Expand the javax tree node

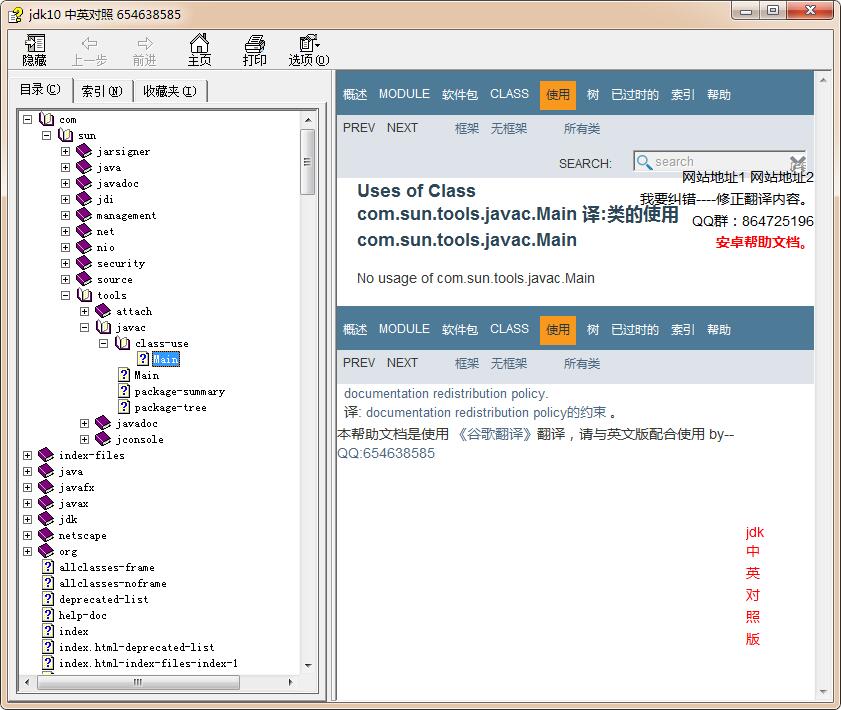(x=27, y=504)
